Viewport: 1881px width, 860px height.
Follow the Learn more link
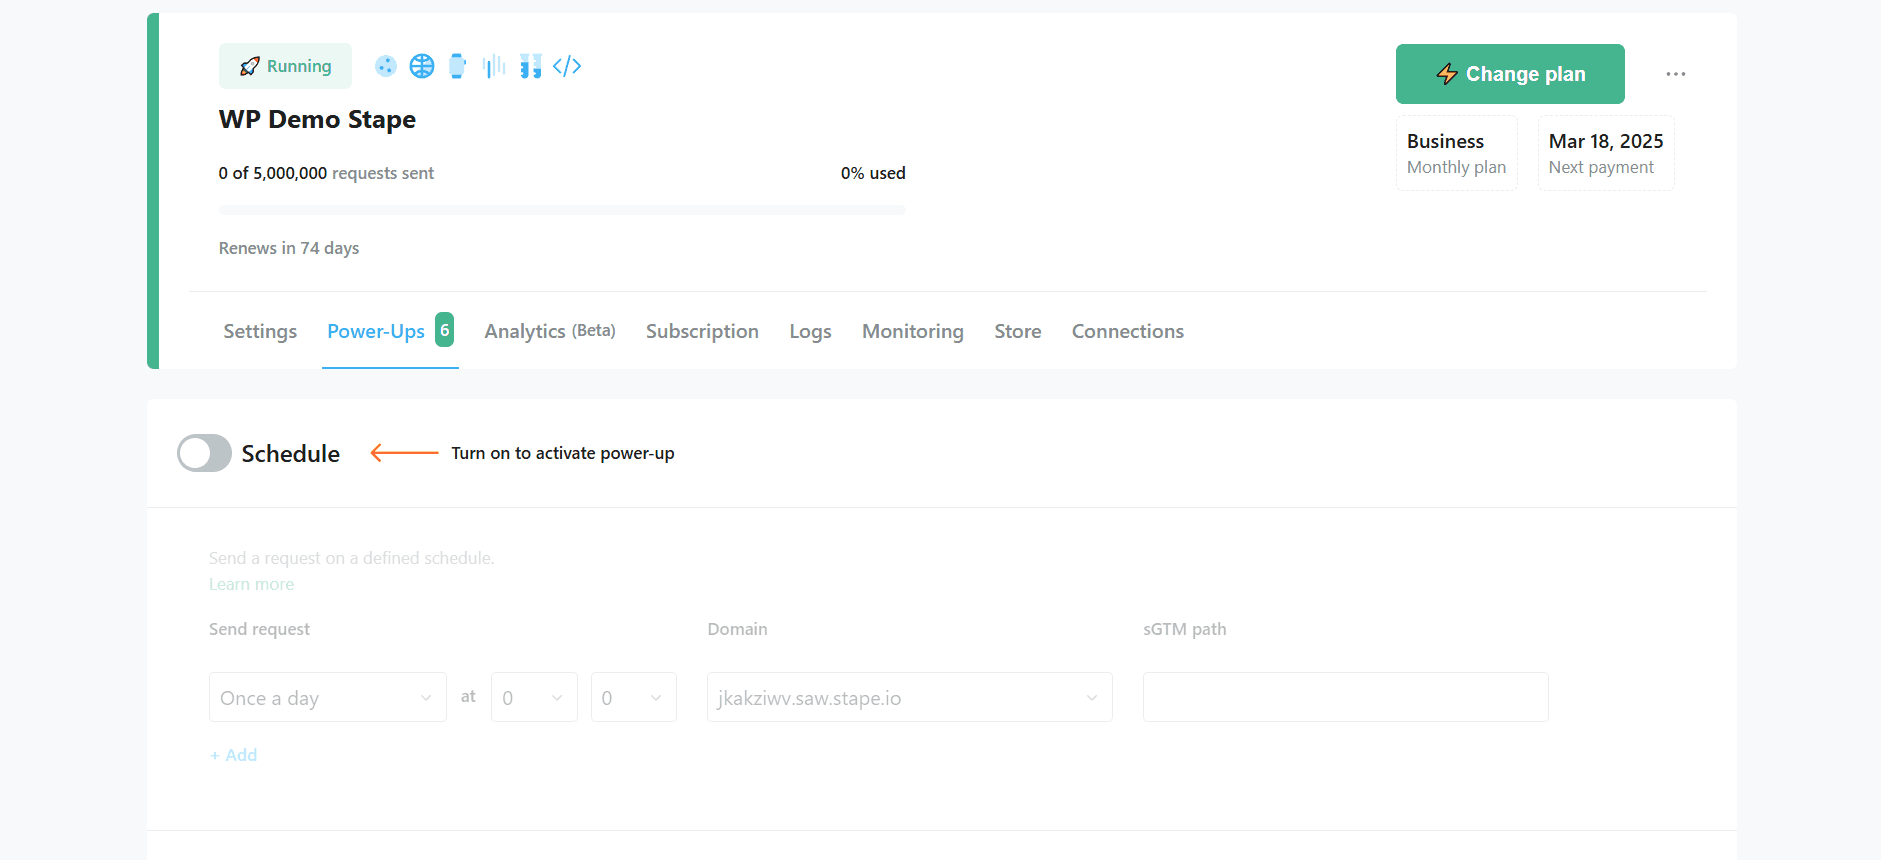click(251, 584)
